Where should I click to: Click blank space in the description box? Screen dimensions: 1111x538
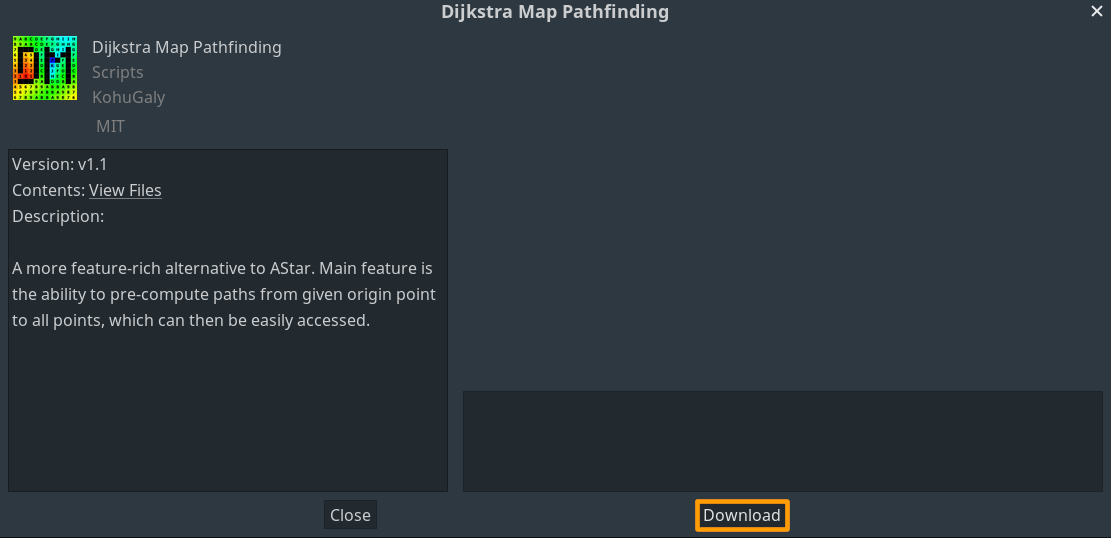pyautogui.click(x=227, y=411)
